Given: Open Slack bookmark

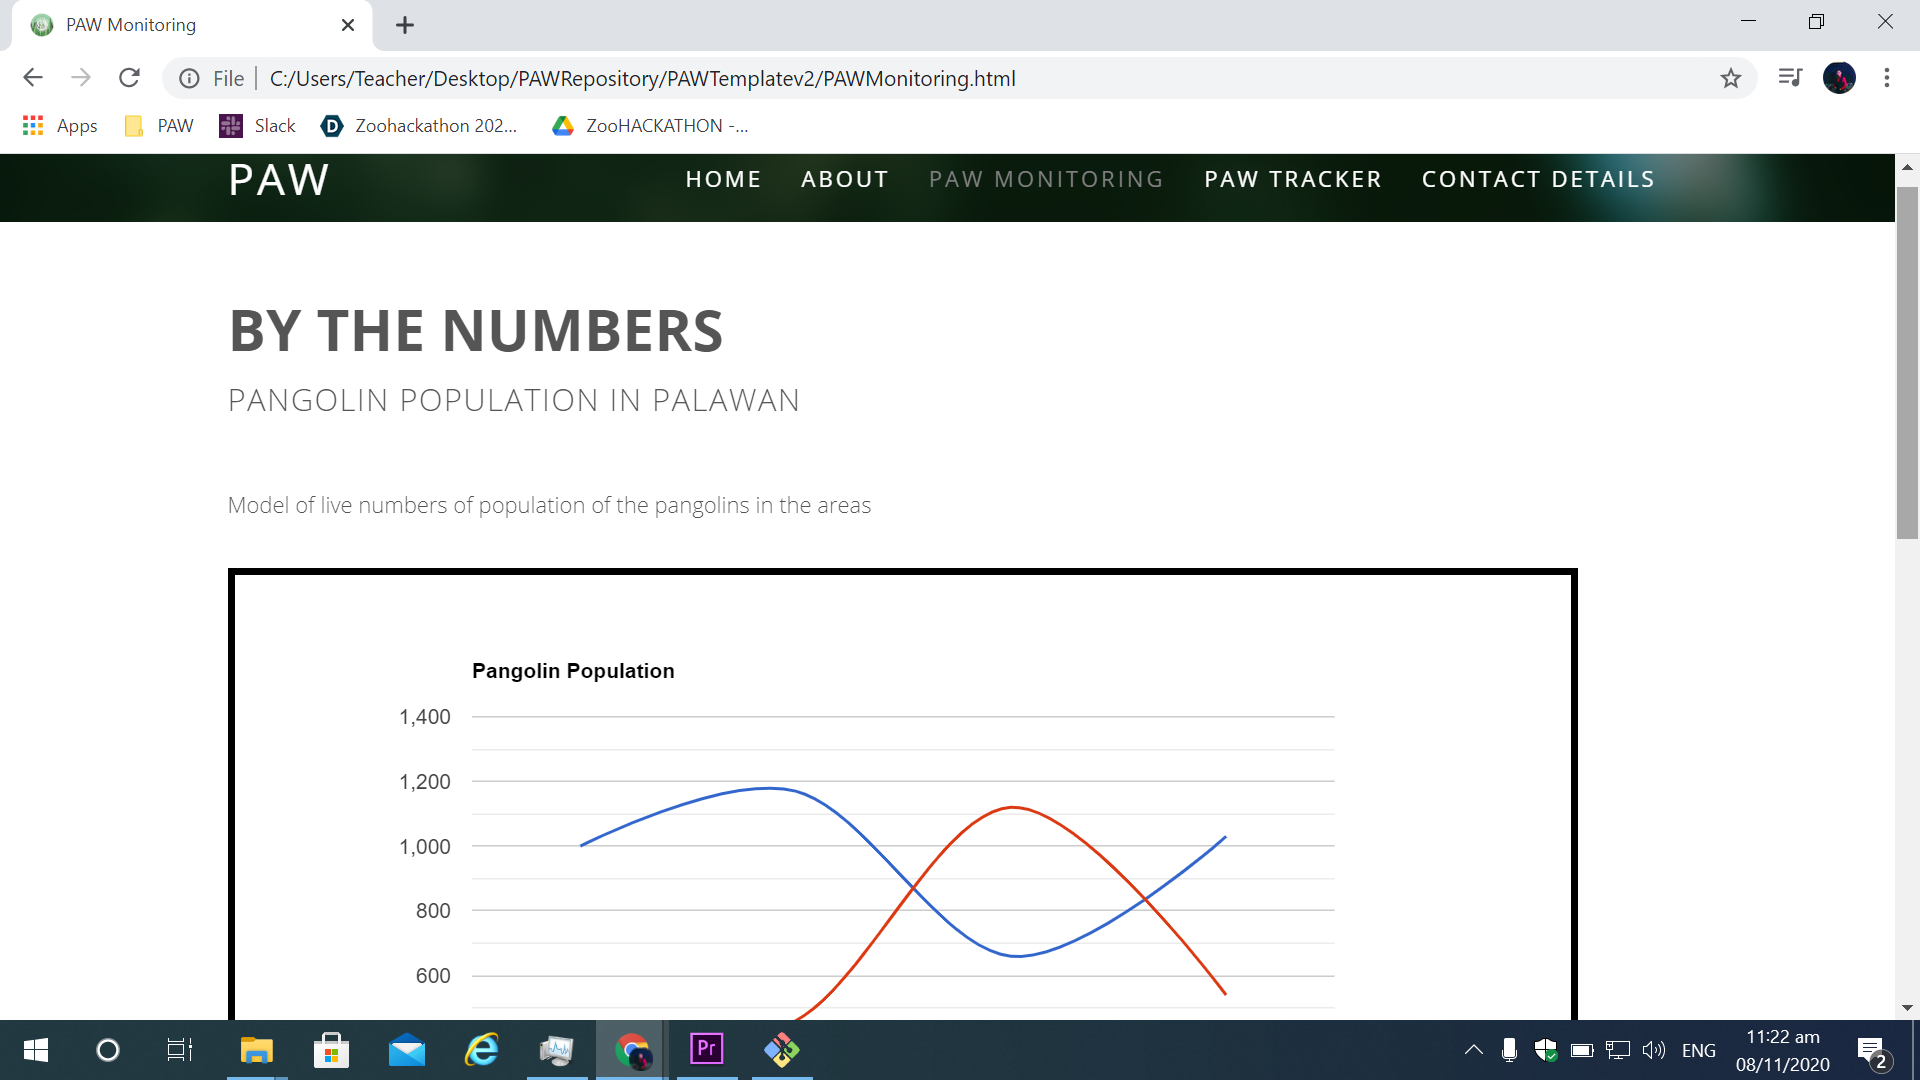Looking at the screenshot, I should coord(258,126).
